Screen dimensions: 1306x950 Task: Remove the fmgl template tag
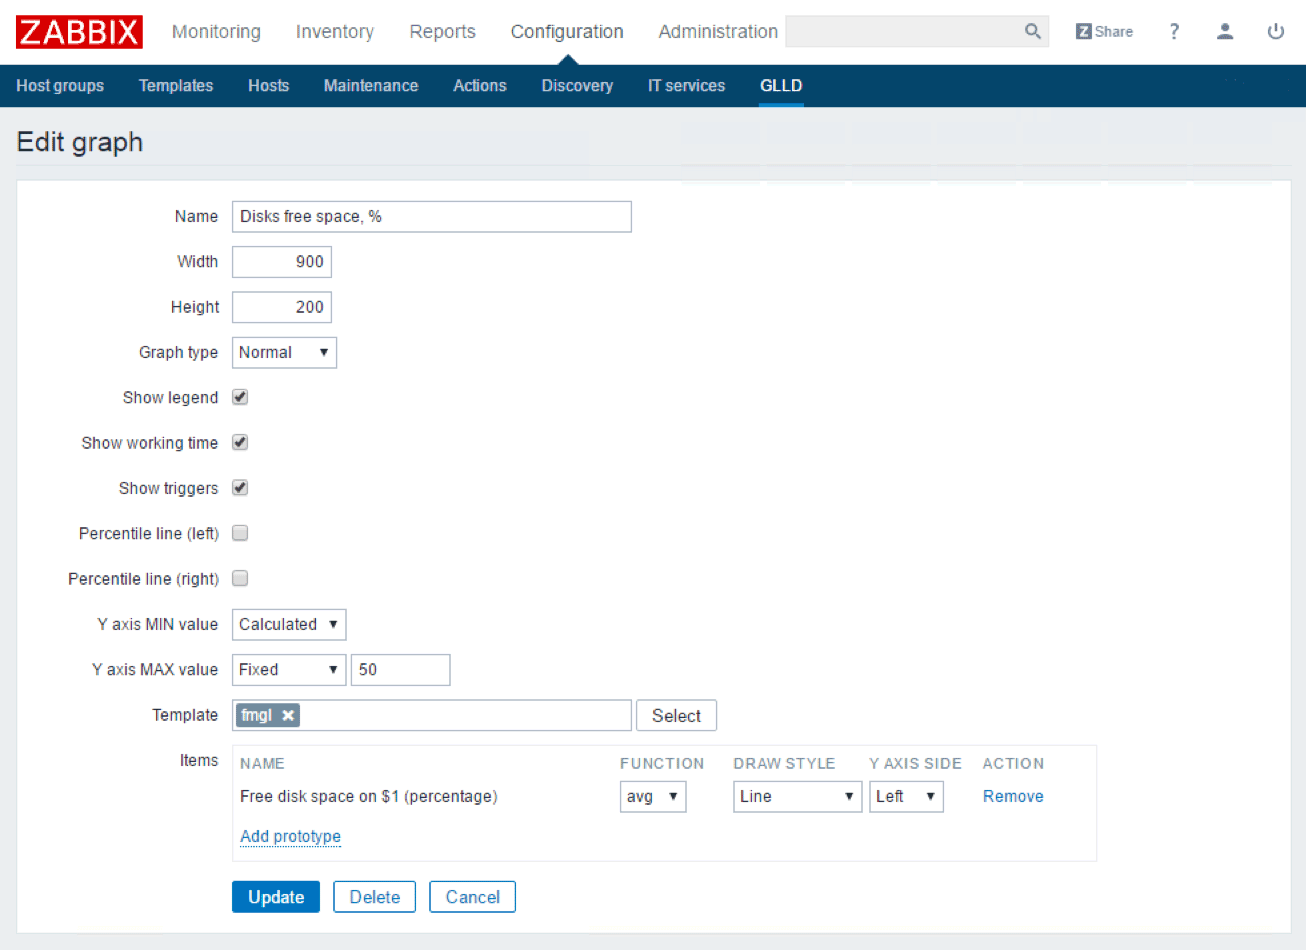coord(288,715)
